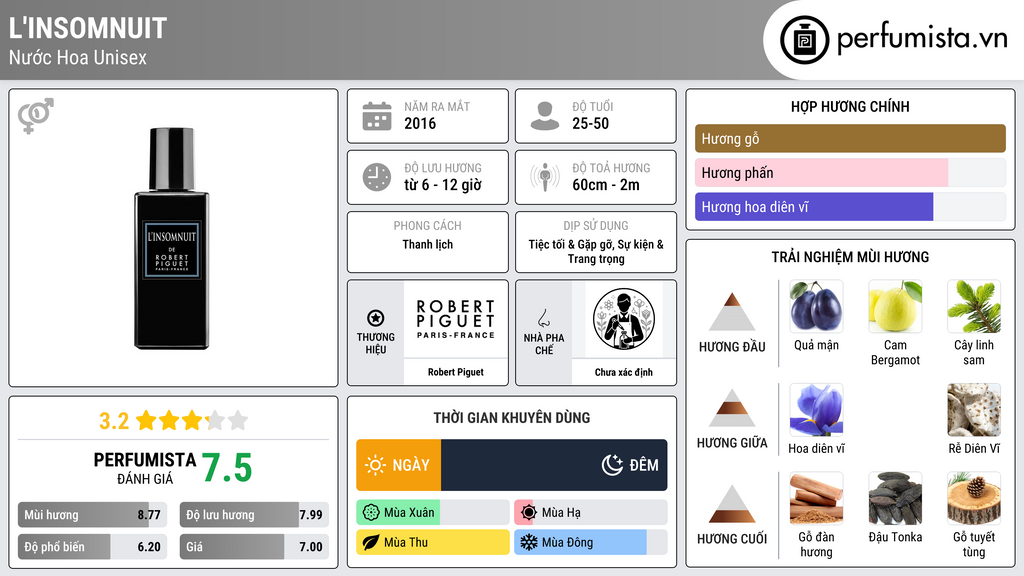1024x576 pixels.
Task: Click the Mùa Đông season bar
Action: (x=590, y=542)
